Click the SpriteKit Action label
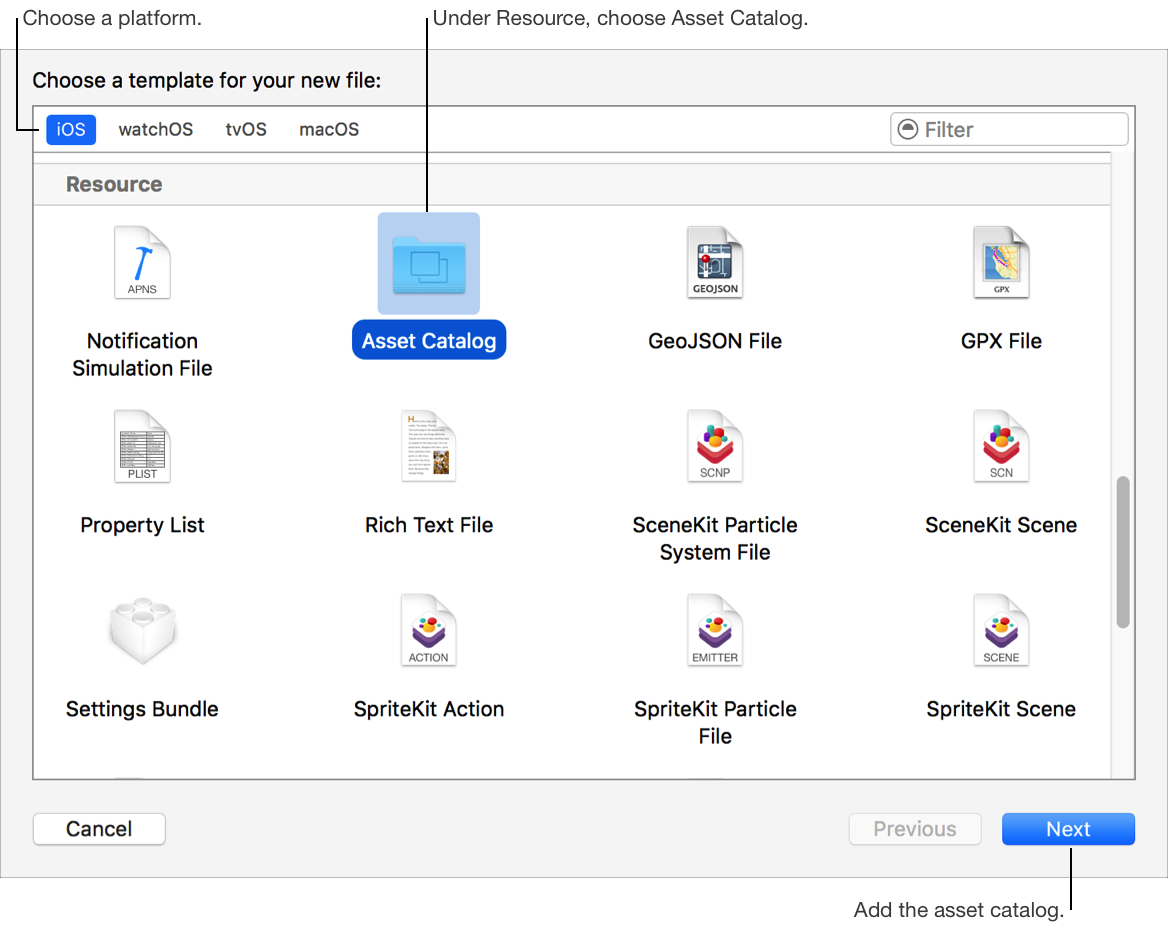Screen dimensions: 1168x928 (429, 709)
